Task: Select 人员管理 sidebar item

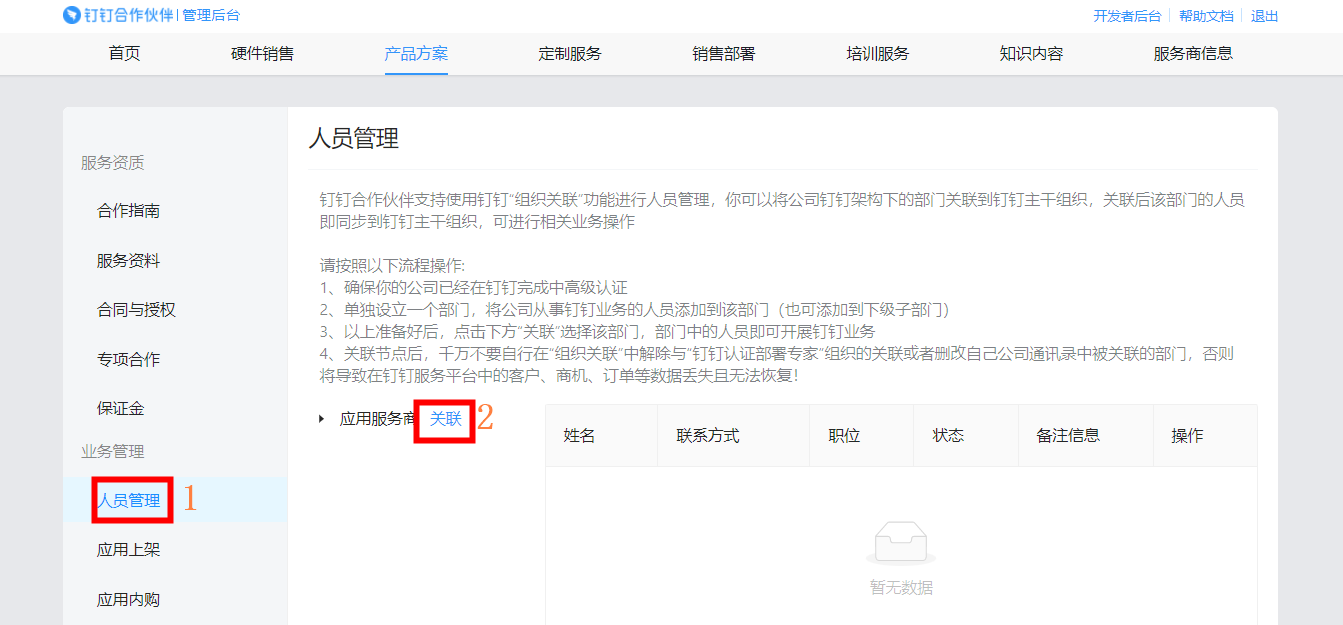Action: coord(129,500)
